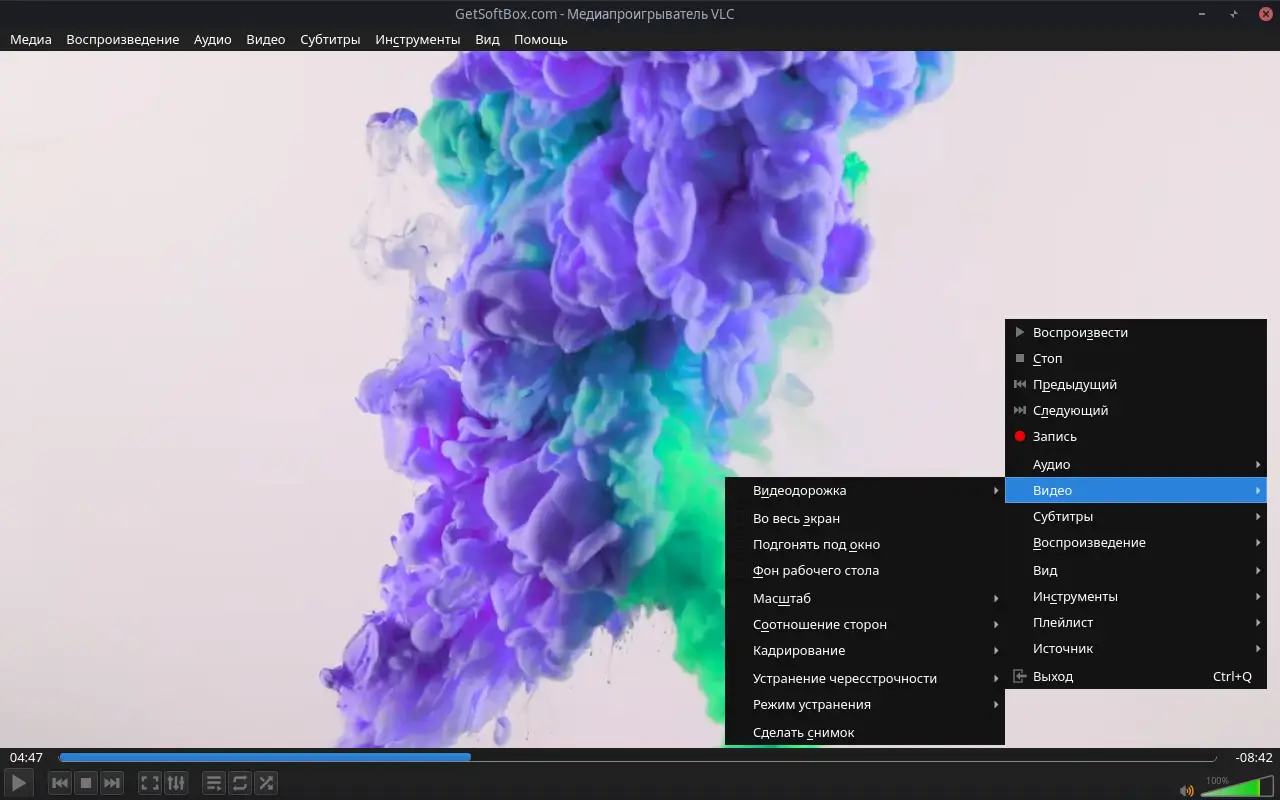Open the Инструменты menu in menu bar

coord(417,39)
